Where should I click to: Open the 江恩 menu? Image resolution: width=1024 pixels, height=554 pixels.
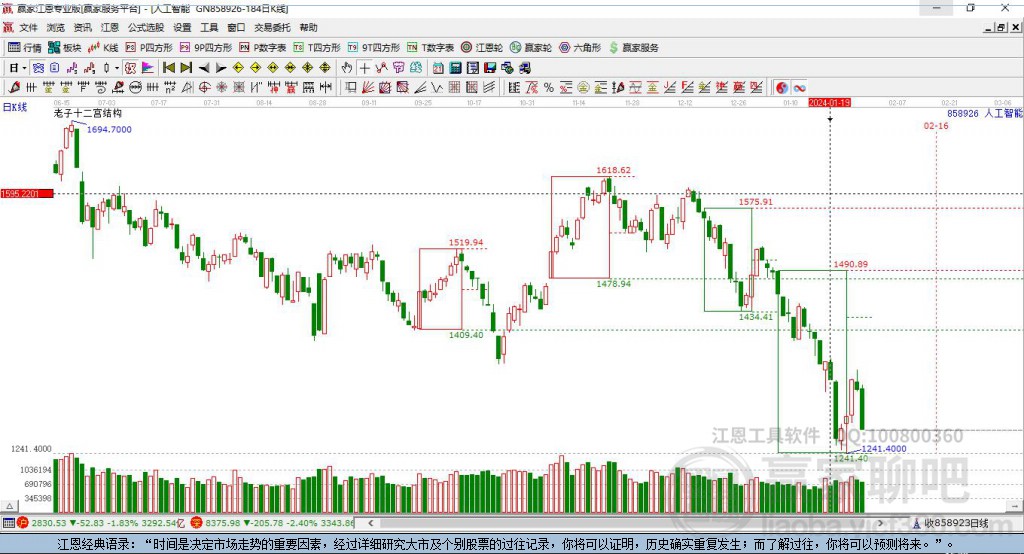[110, 27]
